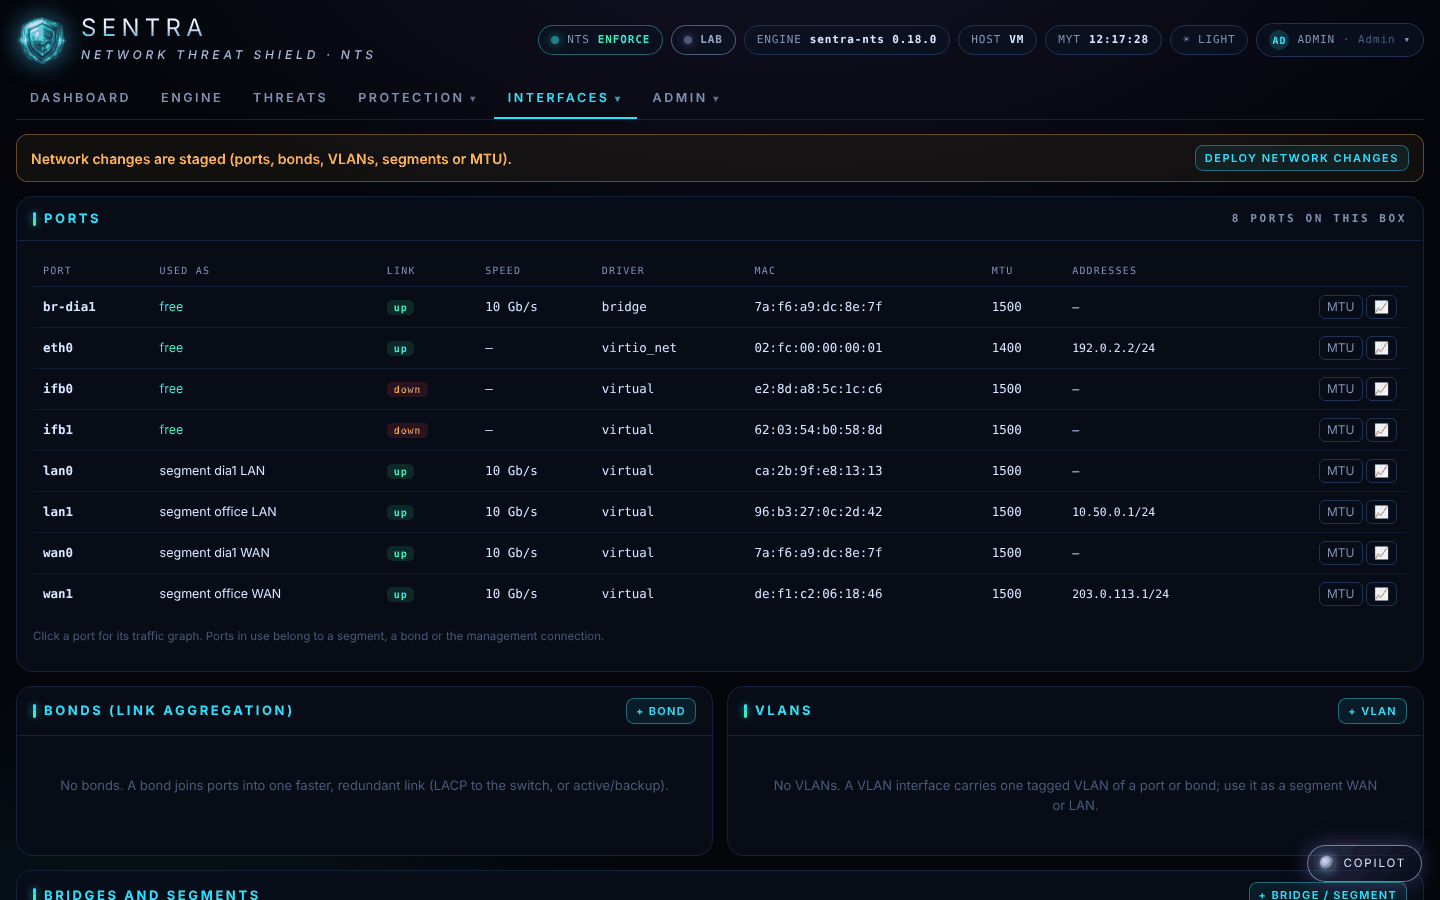
Task: Open traffic graph icon for lan0
Action: [x=1381, y=471]
